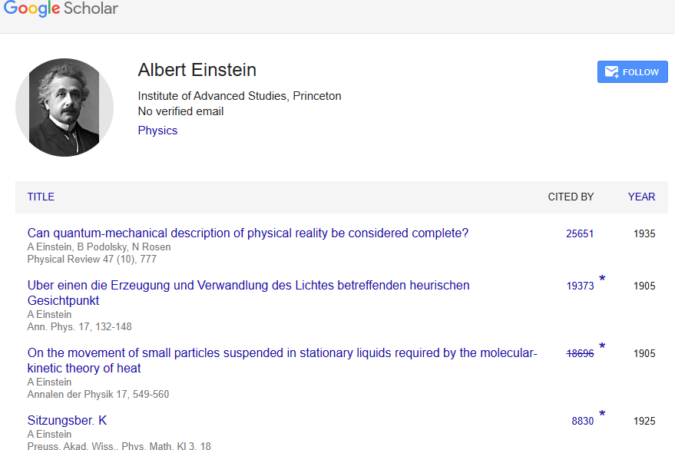
Task: View the 19373 citing articles
Action: pos(580,286)
